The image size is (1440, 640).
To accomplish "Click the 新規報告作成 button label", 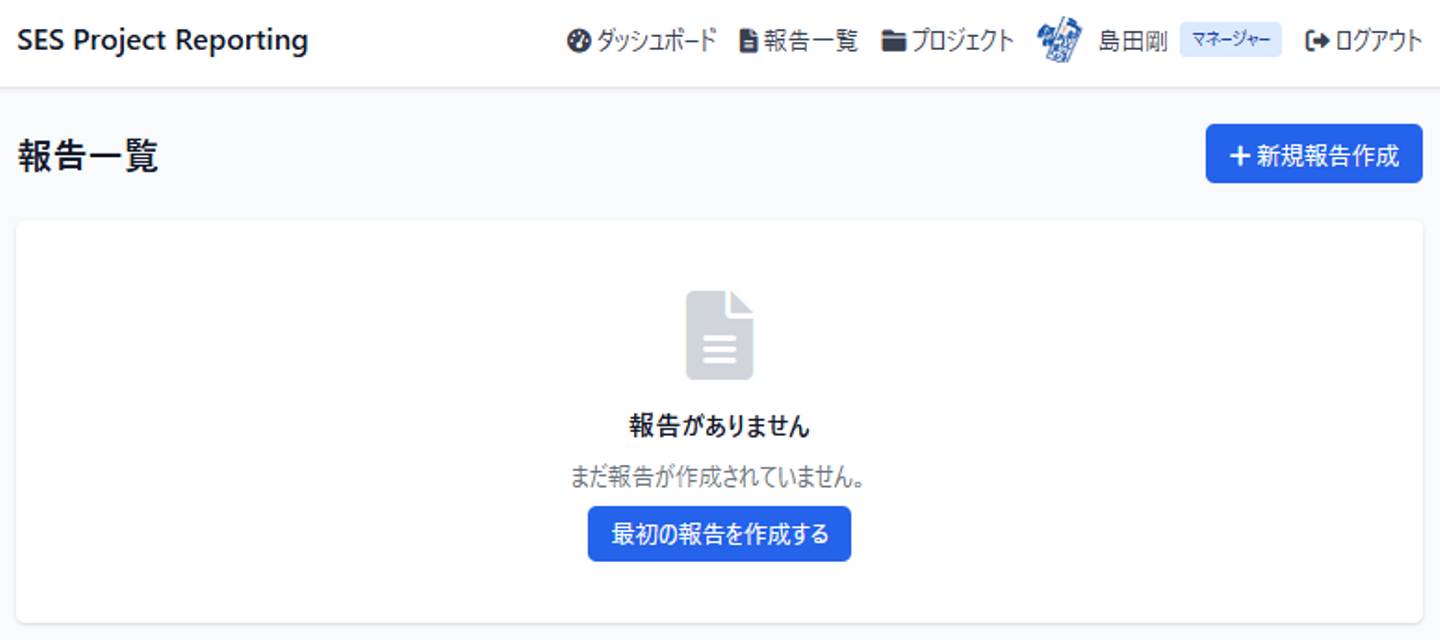I will point(1327,156).
